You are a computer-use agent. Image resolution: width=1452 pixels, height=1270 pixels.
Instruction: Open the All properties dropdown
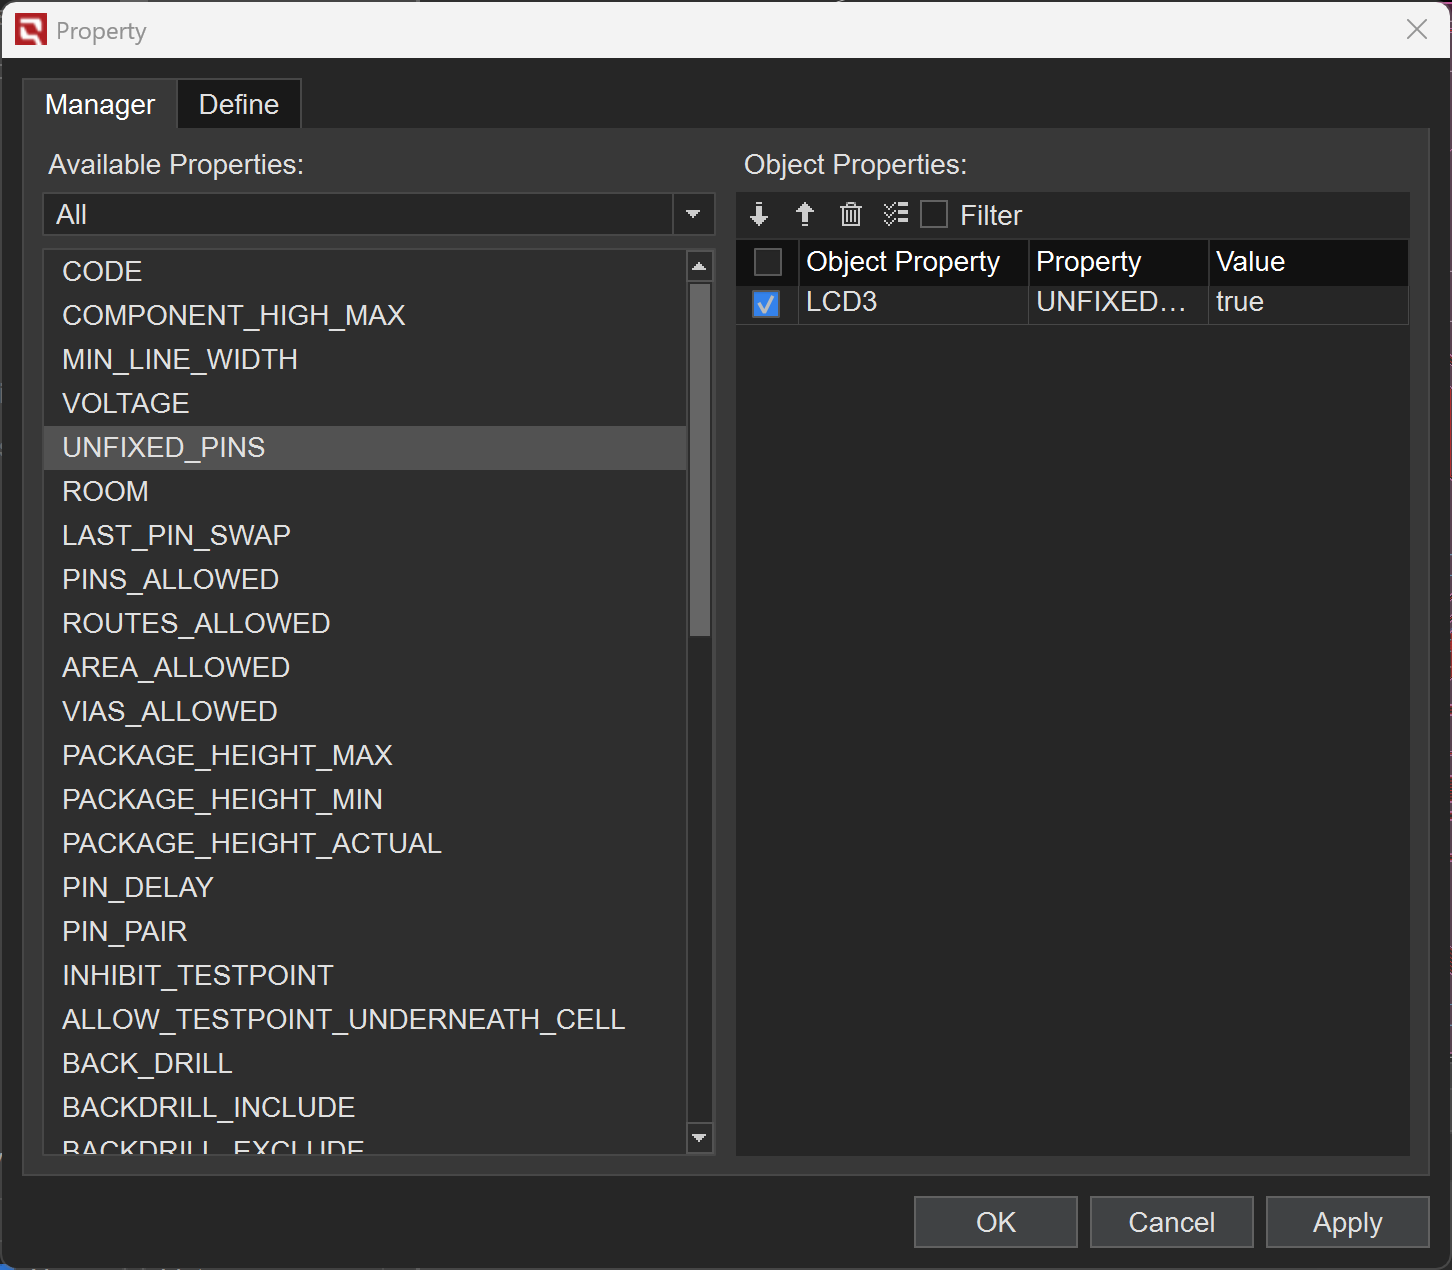693,214
